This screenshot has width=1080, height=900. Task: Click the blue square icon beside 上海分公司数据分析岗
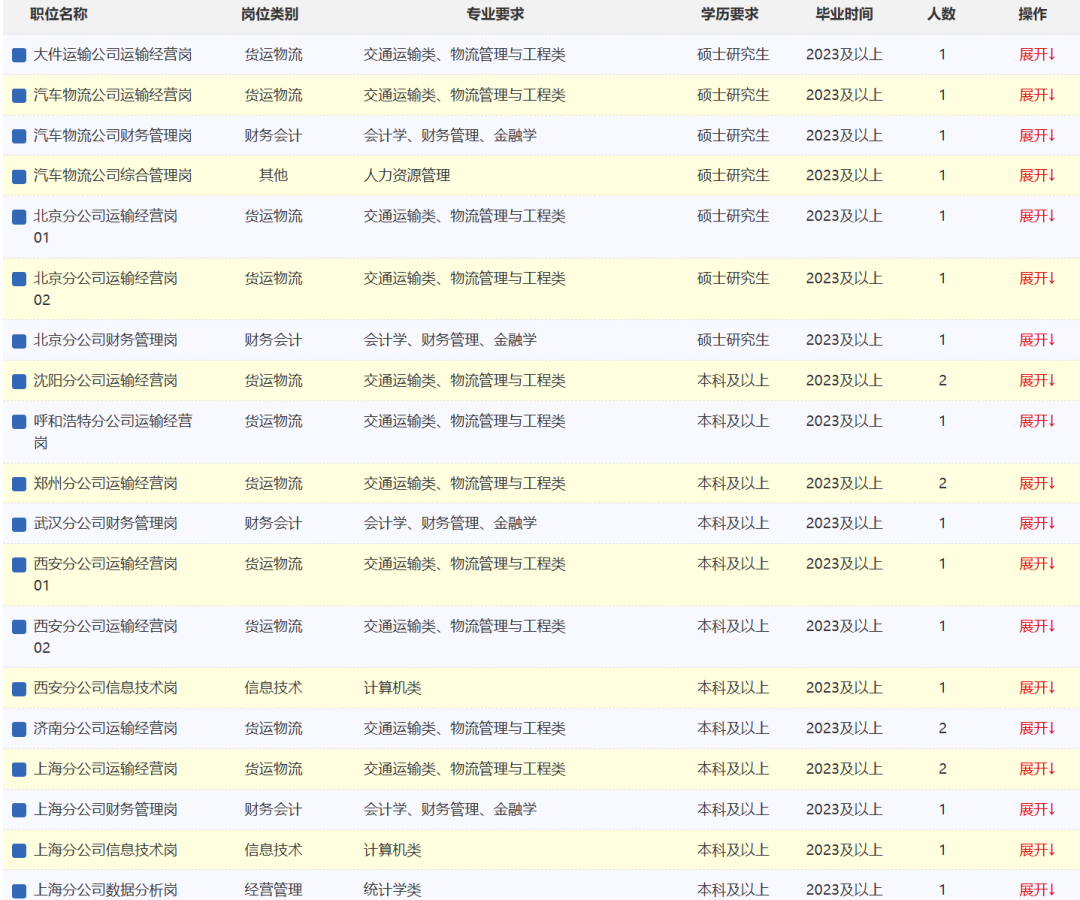pyautogui.click(x=19, y=890)
